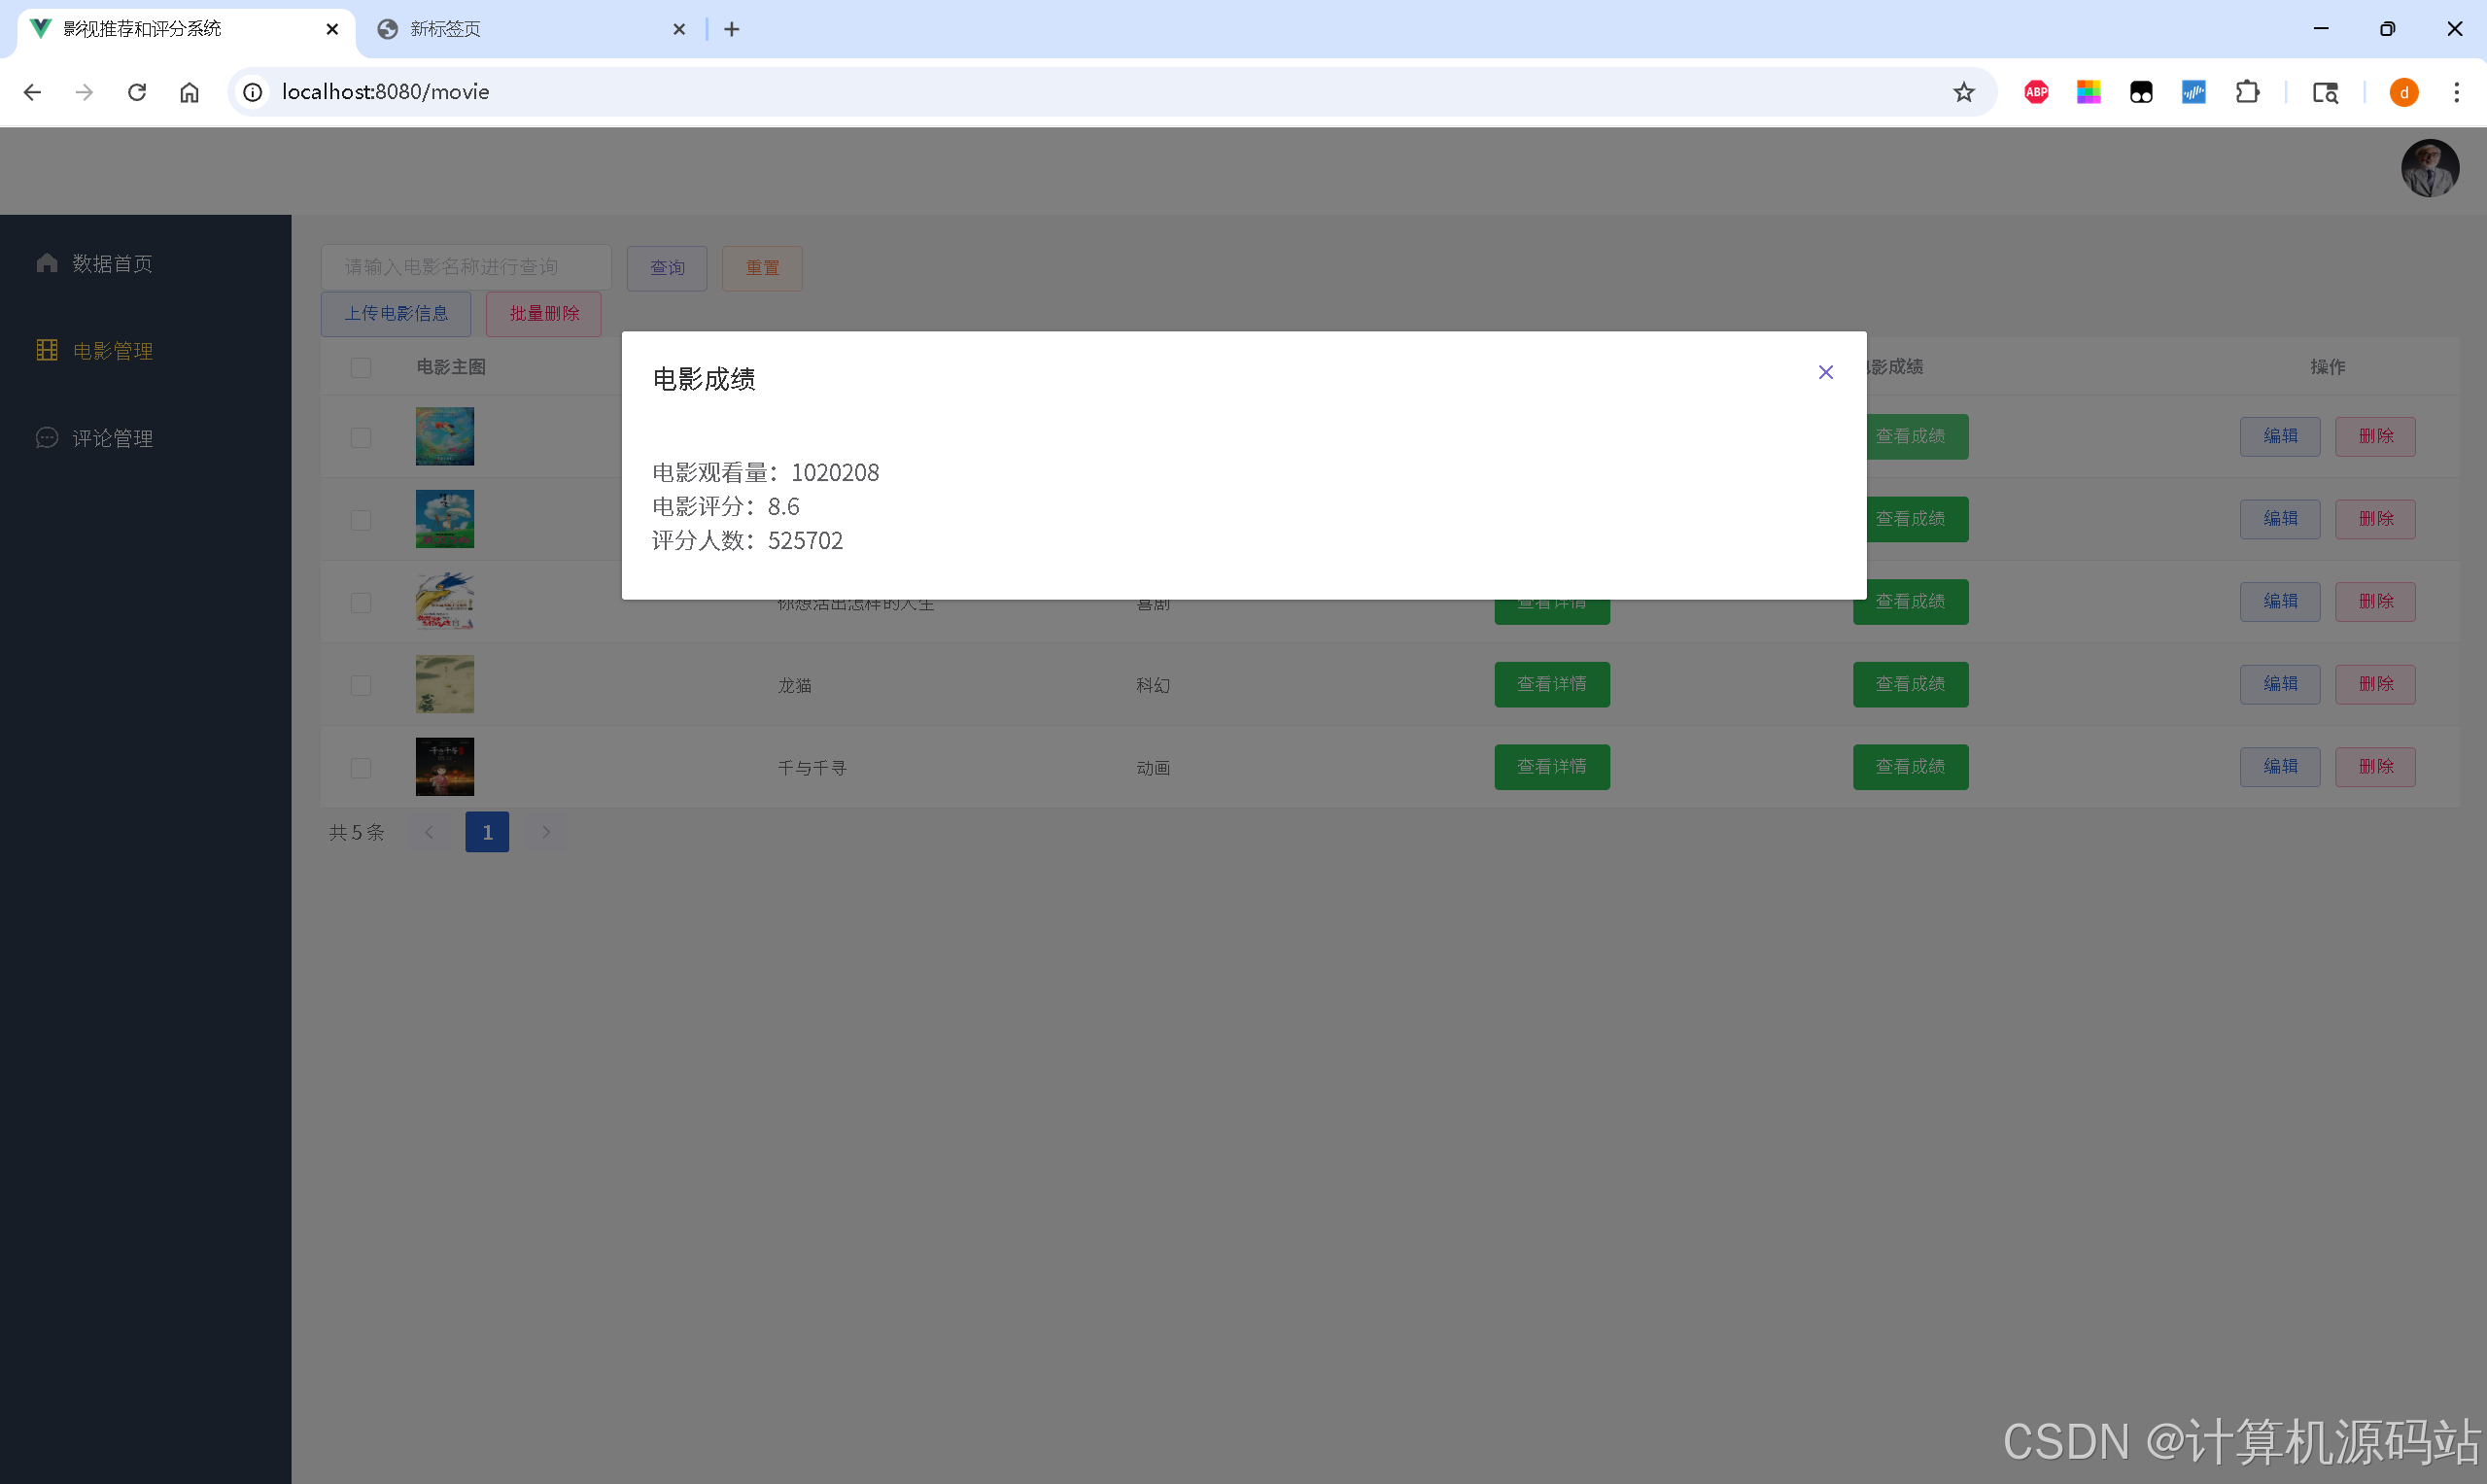
Task: Go to previous page chevron in pagination
Action: click(429, 832)
